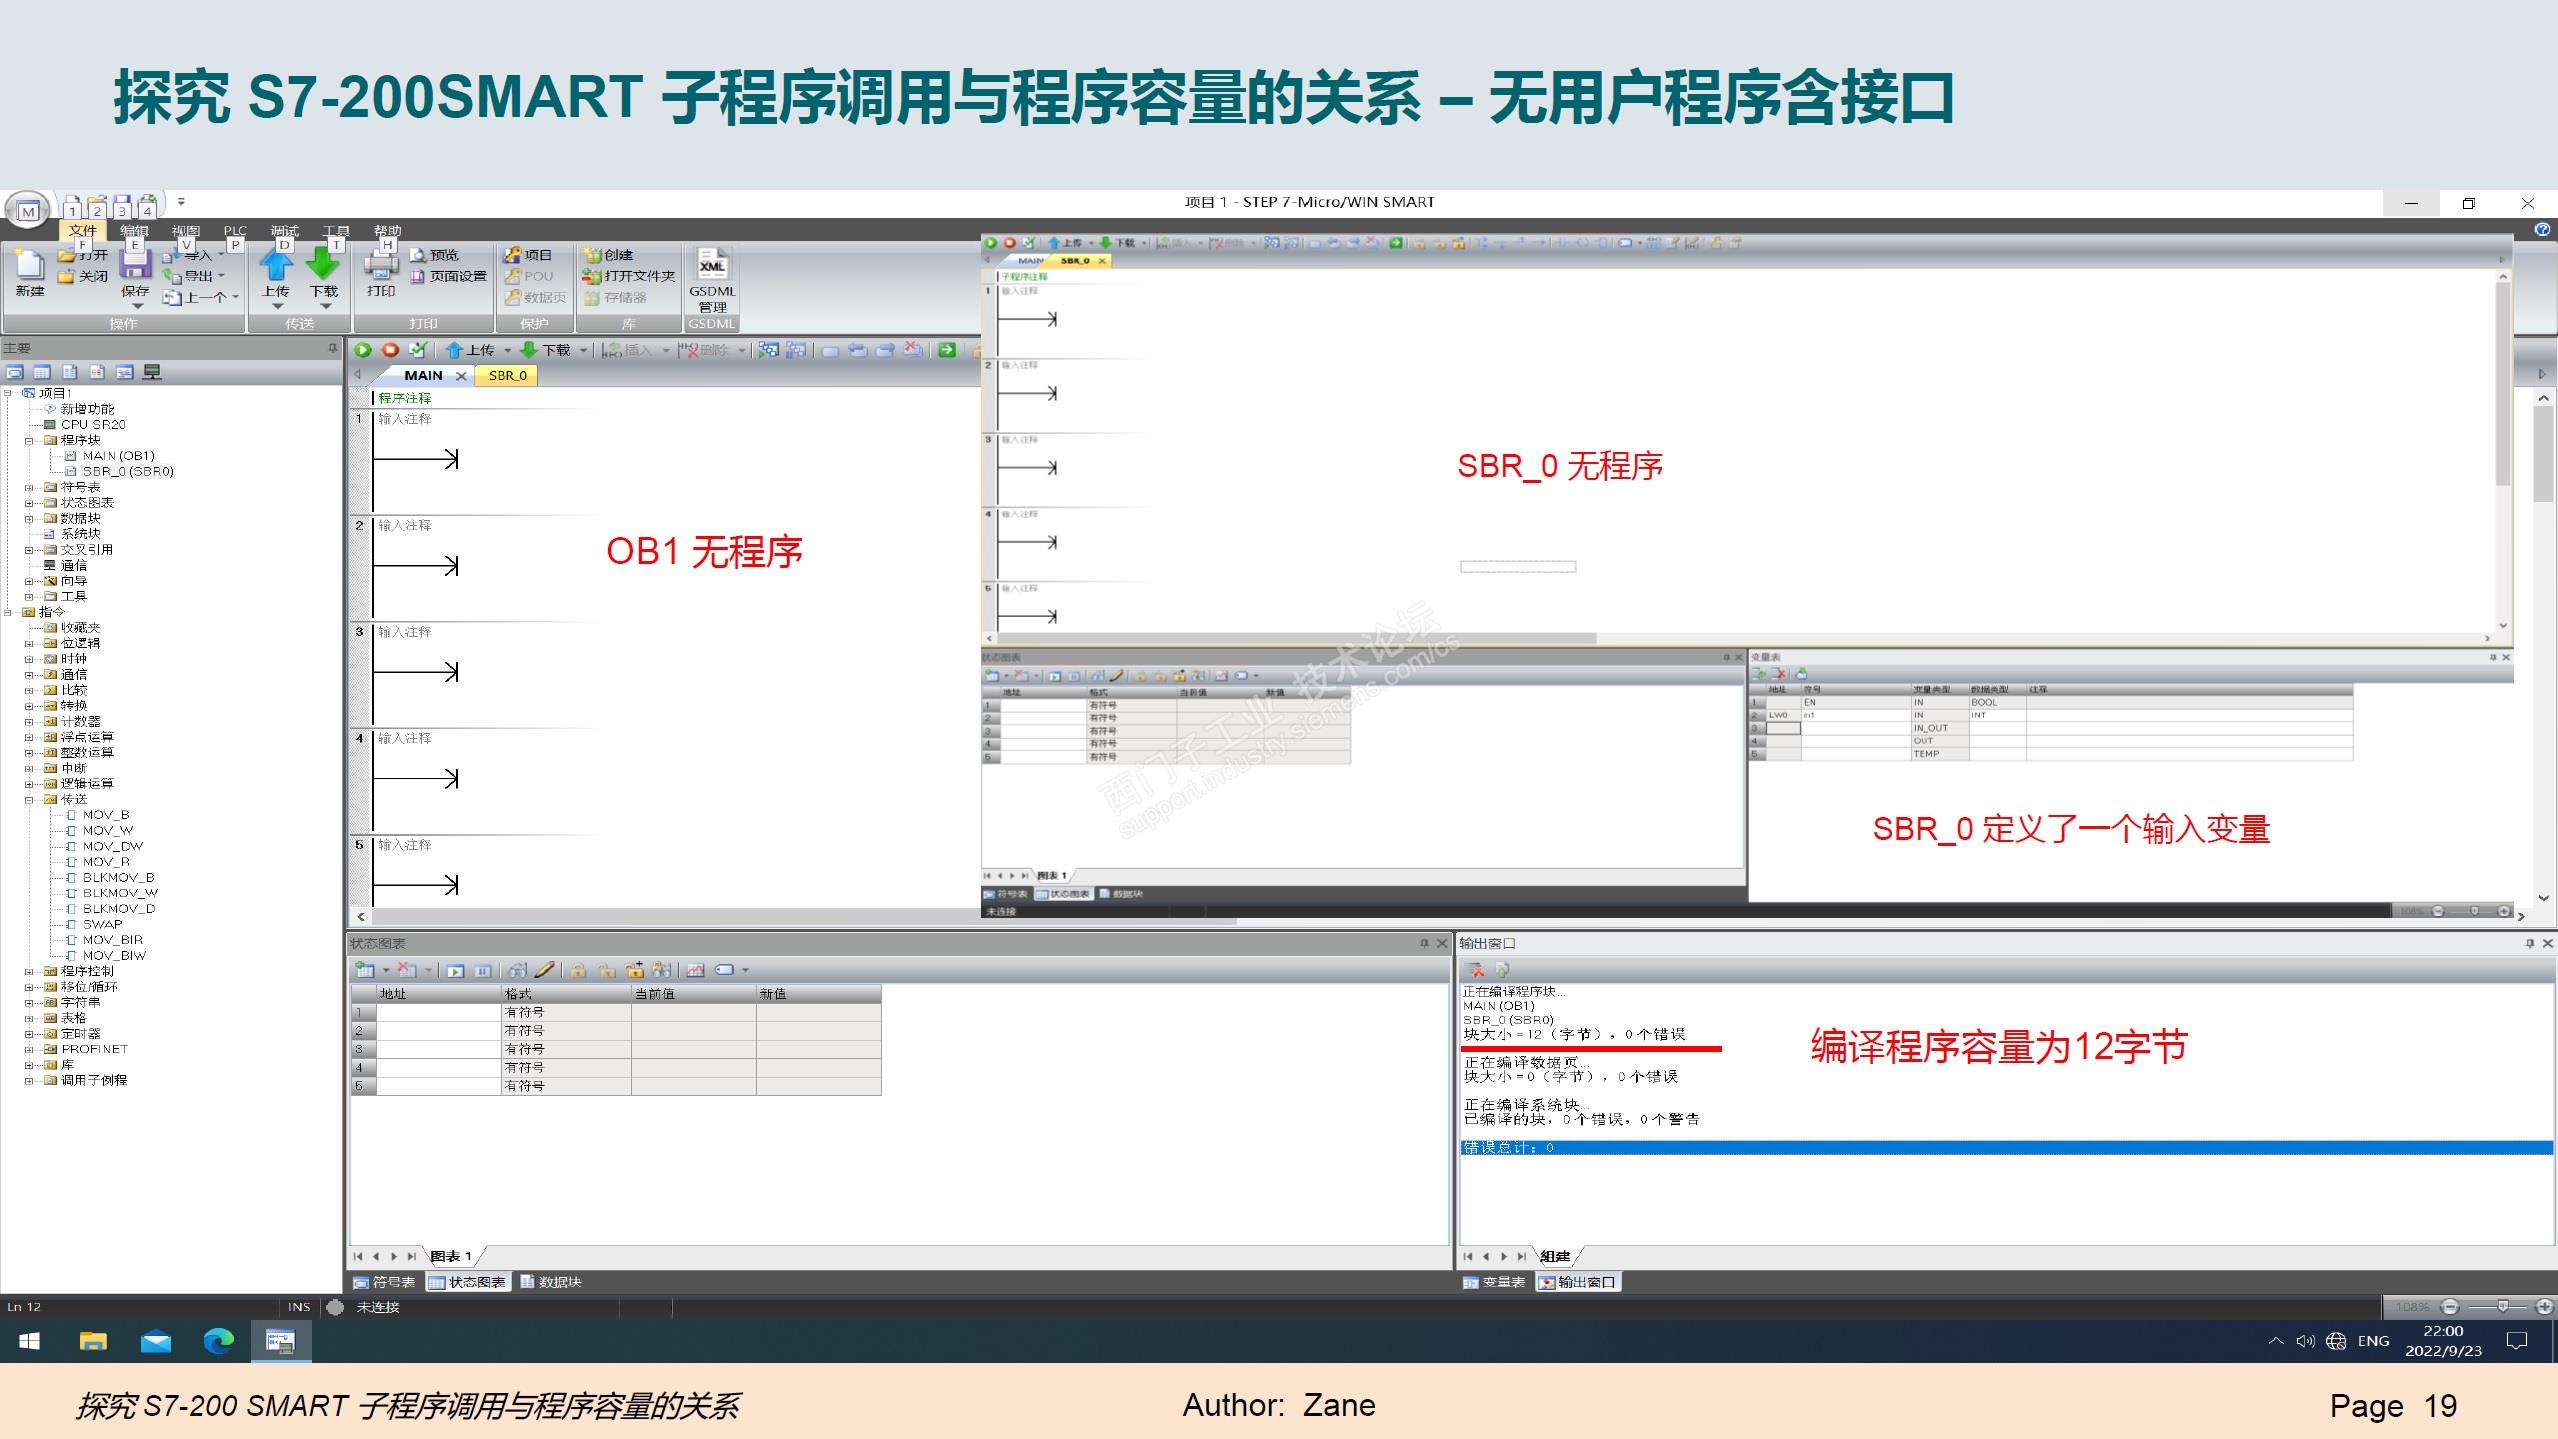The image size is (2558, 1439).
Task: Click the 页面设置 page setup button
Action: pyautogui.click(x=449, y=276)
